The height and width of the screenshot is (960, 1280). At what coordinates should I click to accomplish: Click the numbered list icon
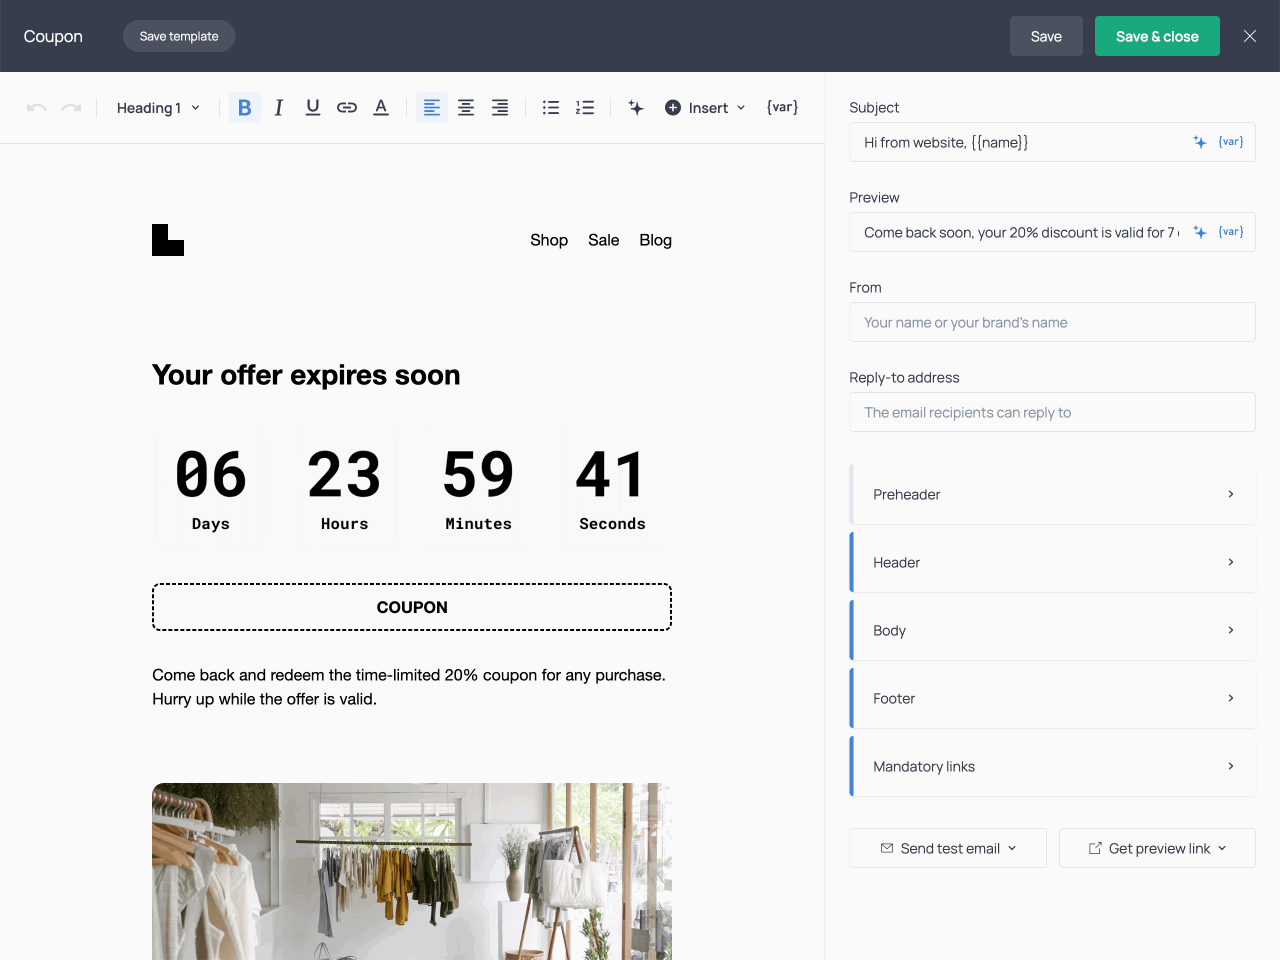(585, 107)
